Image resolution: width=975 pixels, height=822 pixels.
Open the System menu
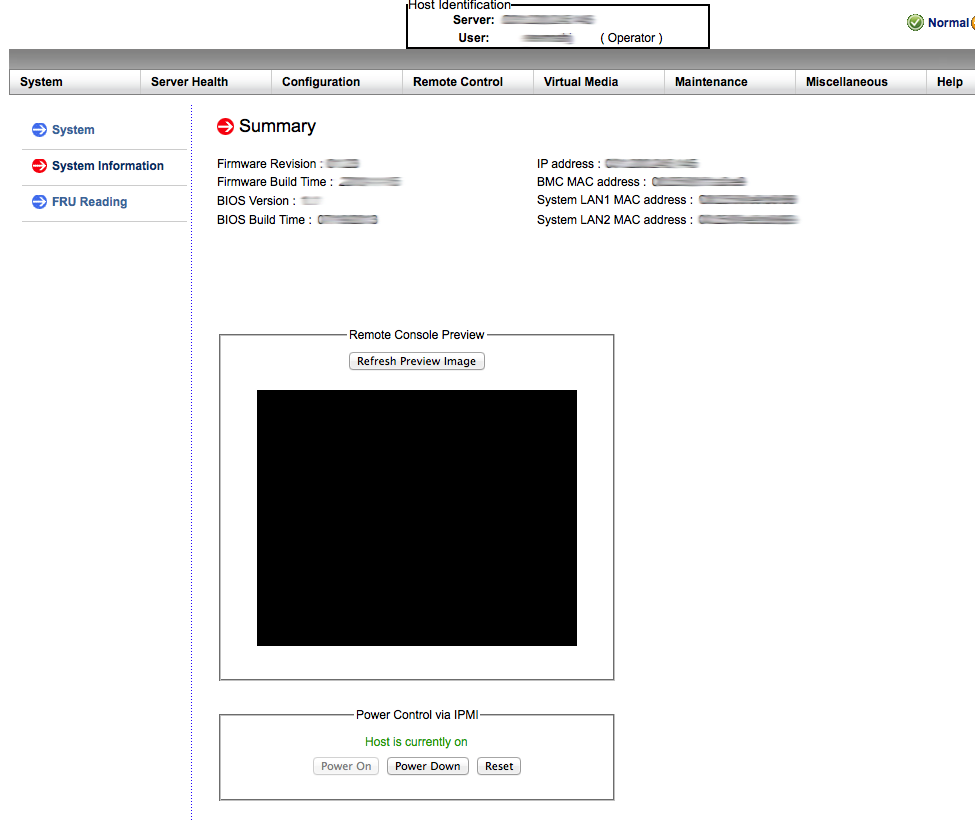[41, 82]
